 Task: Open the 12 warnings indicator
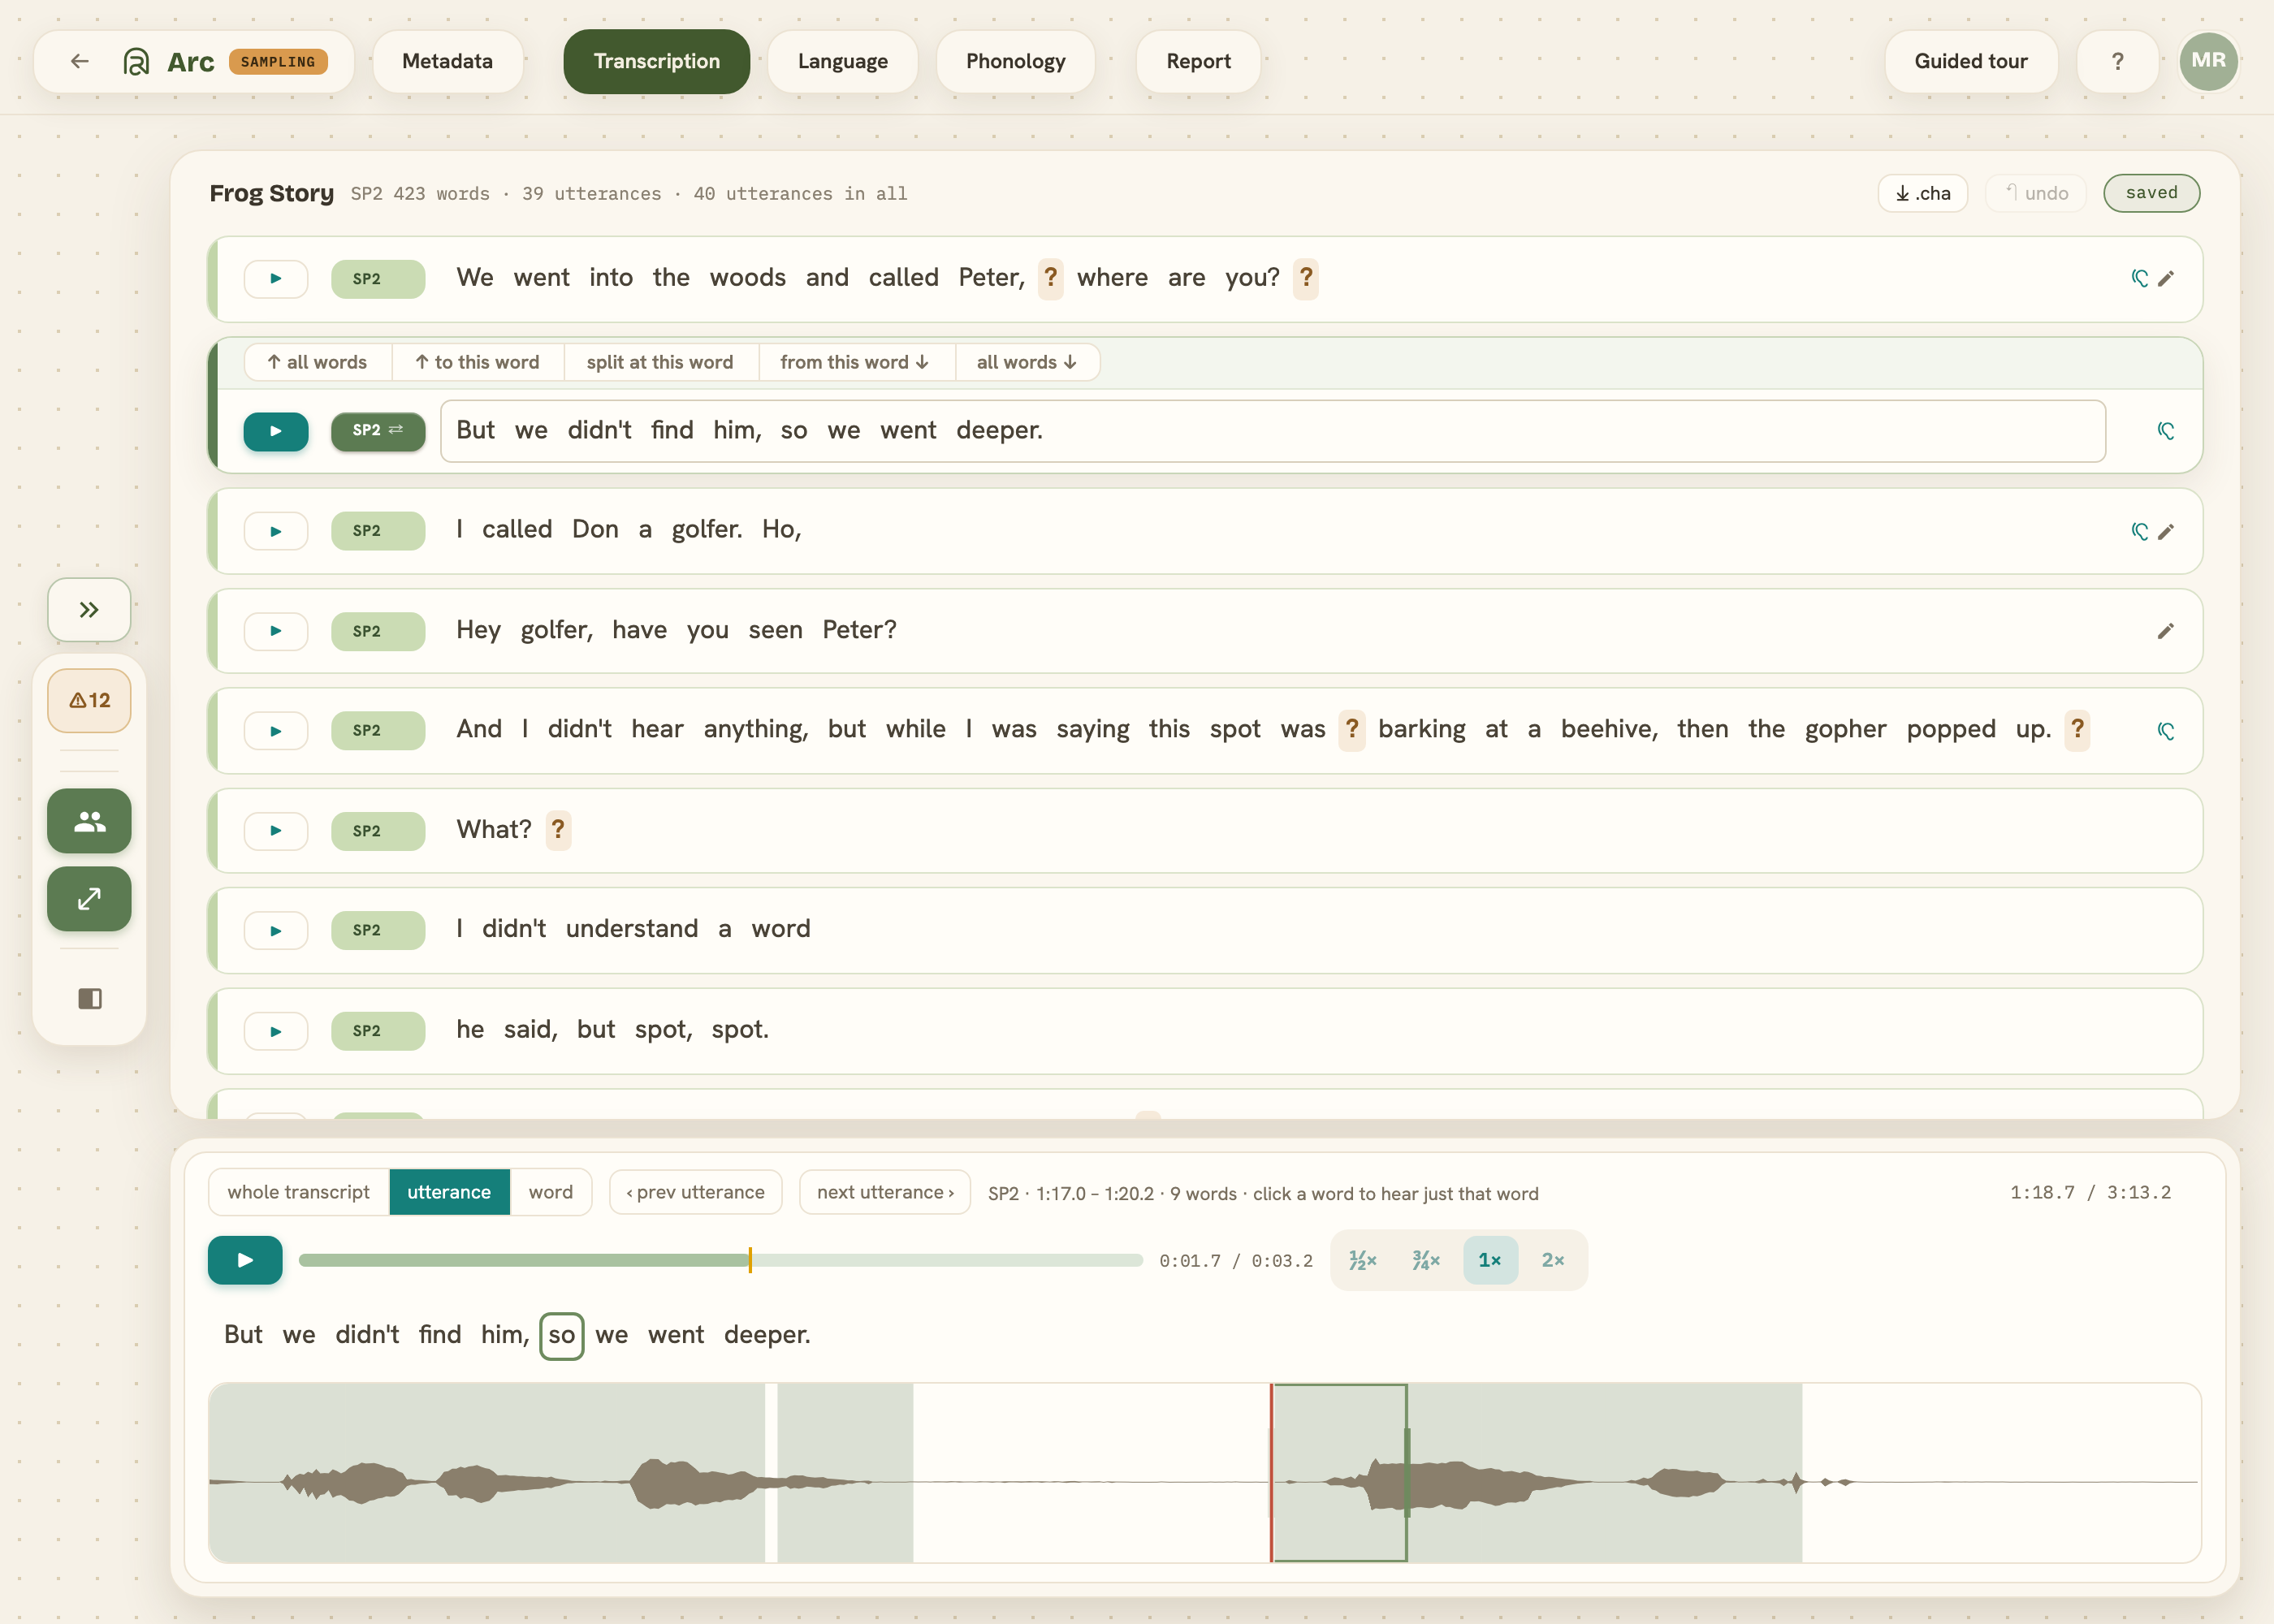[x=89, y=700]
